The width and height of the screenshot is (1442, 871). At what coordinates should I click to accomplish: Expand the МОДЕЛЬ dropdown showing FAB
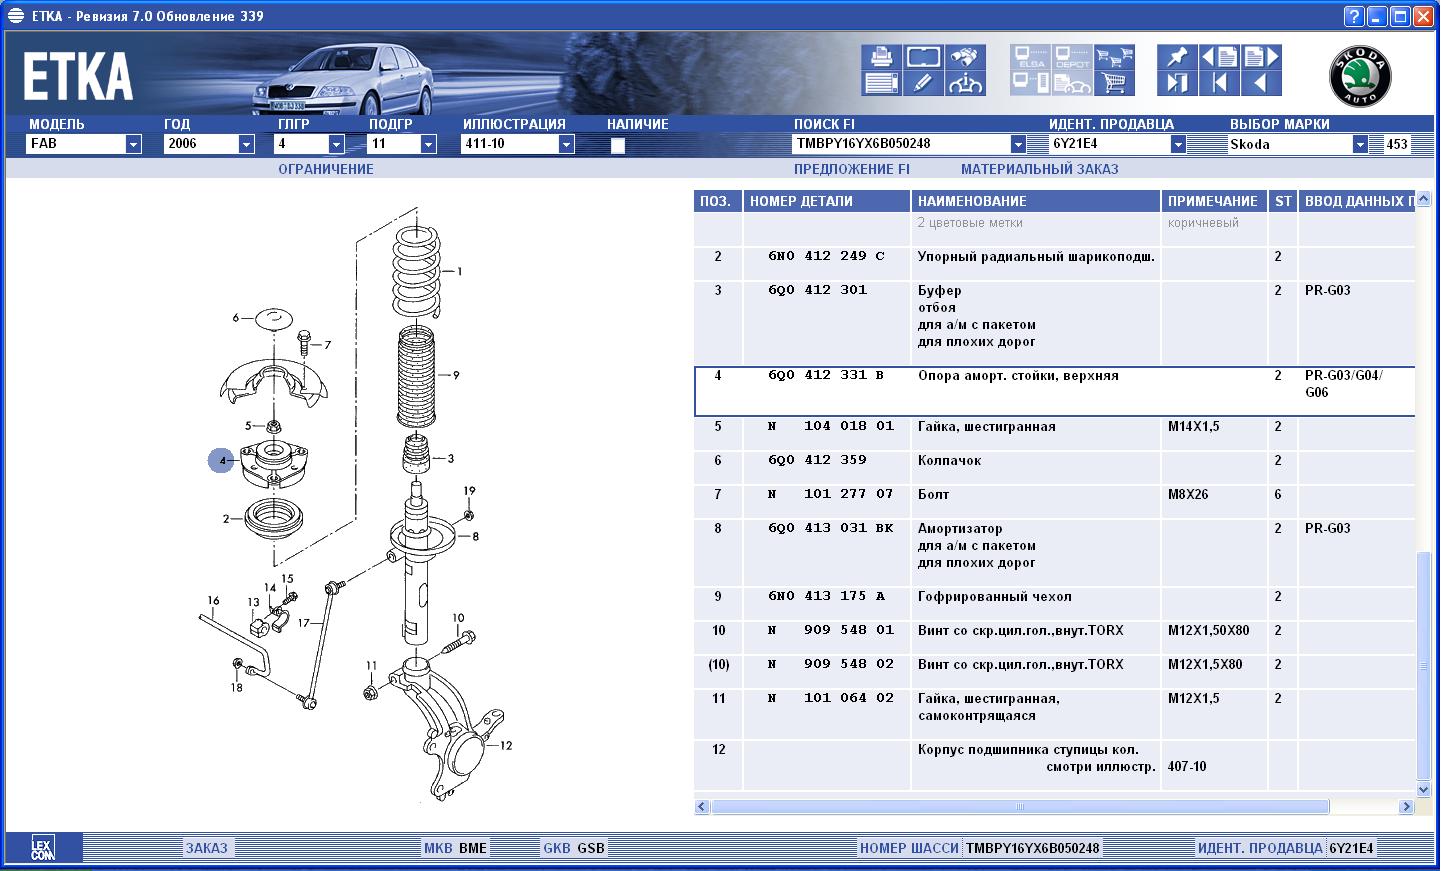pyautogui.click(x=133, y=144)
